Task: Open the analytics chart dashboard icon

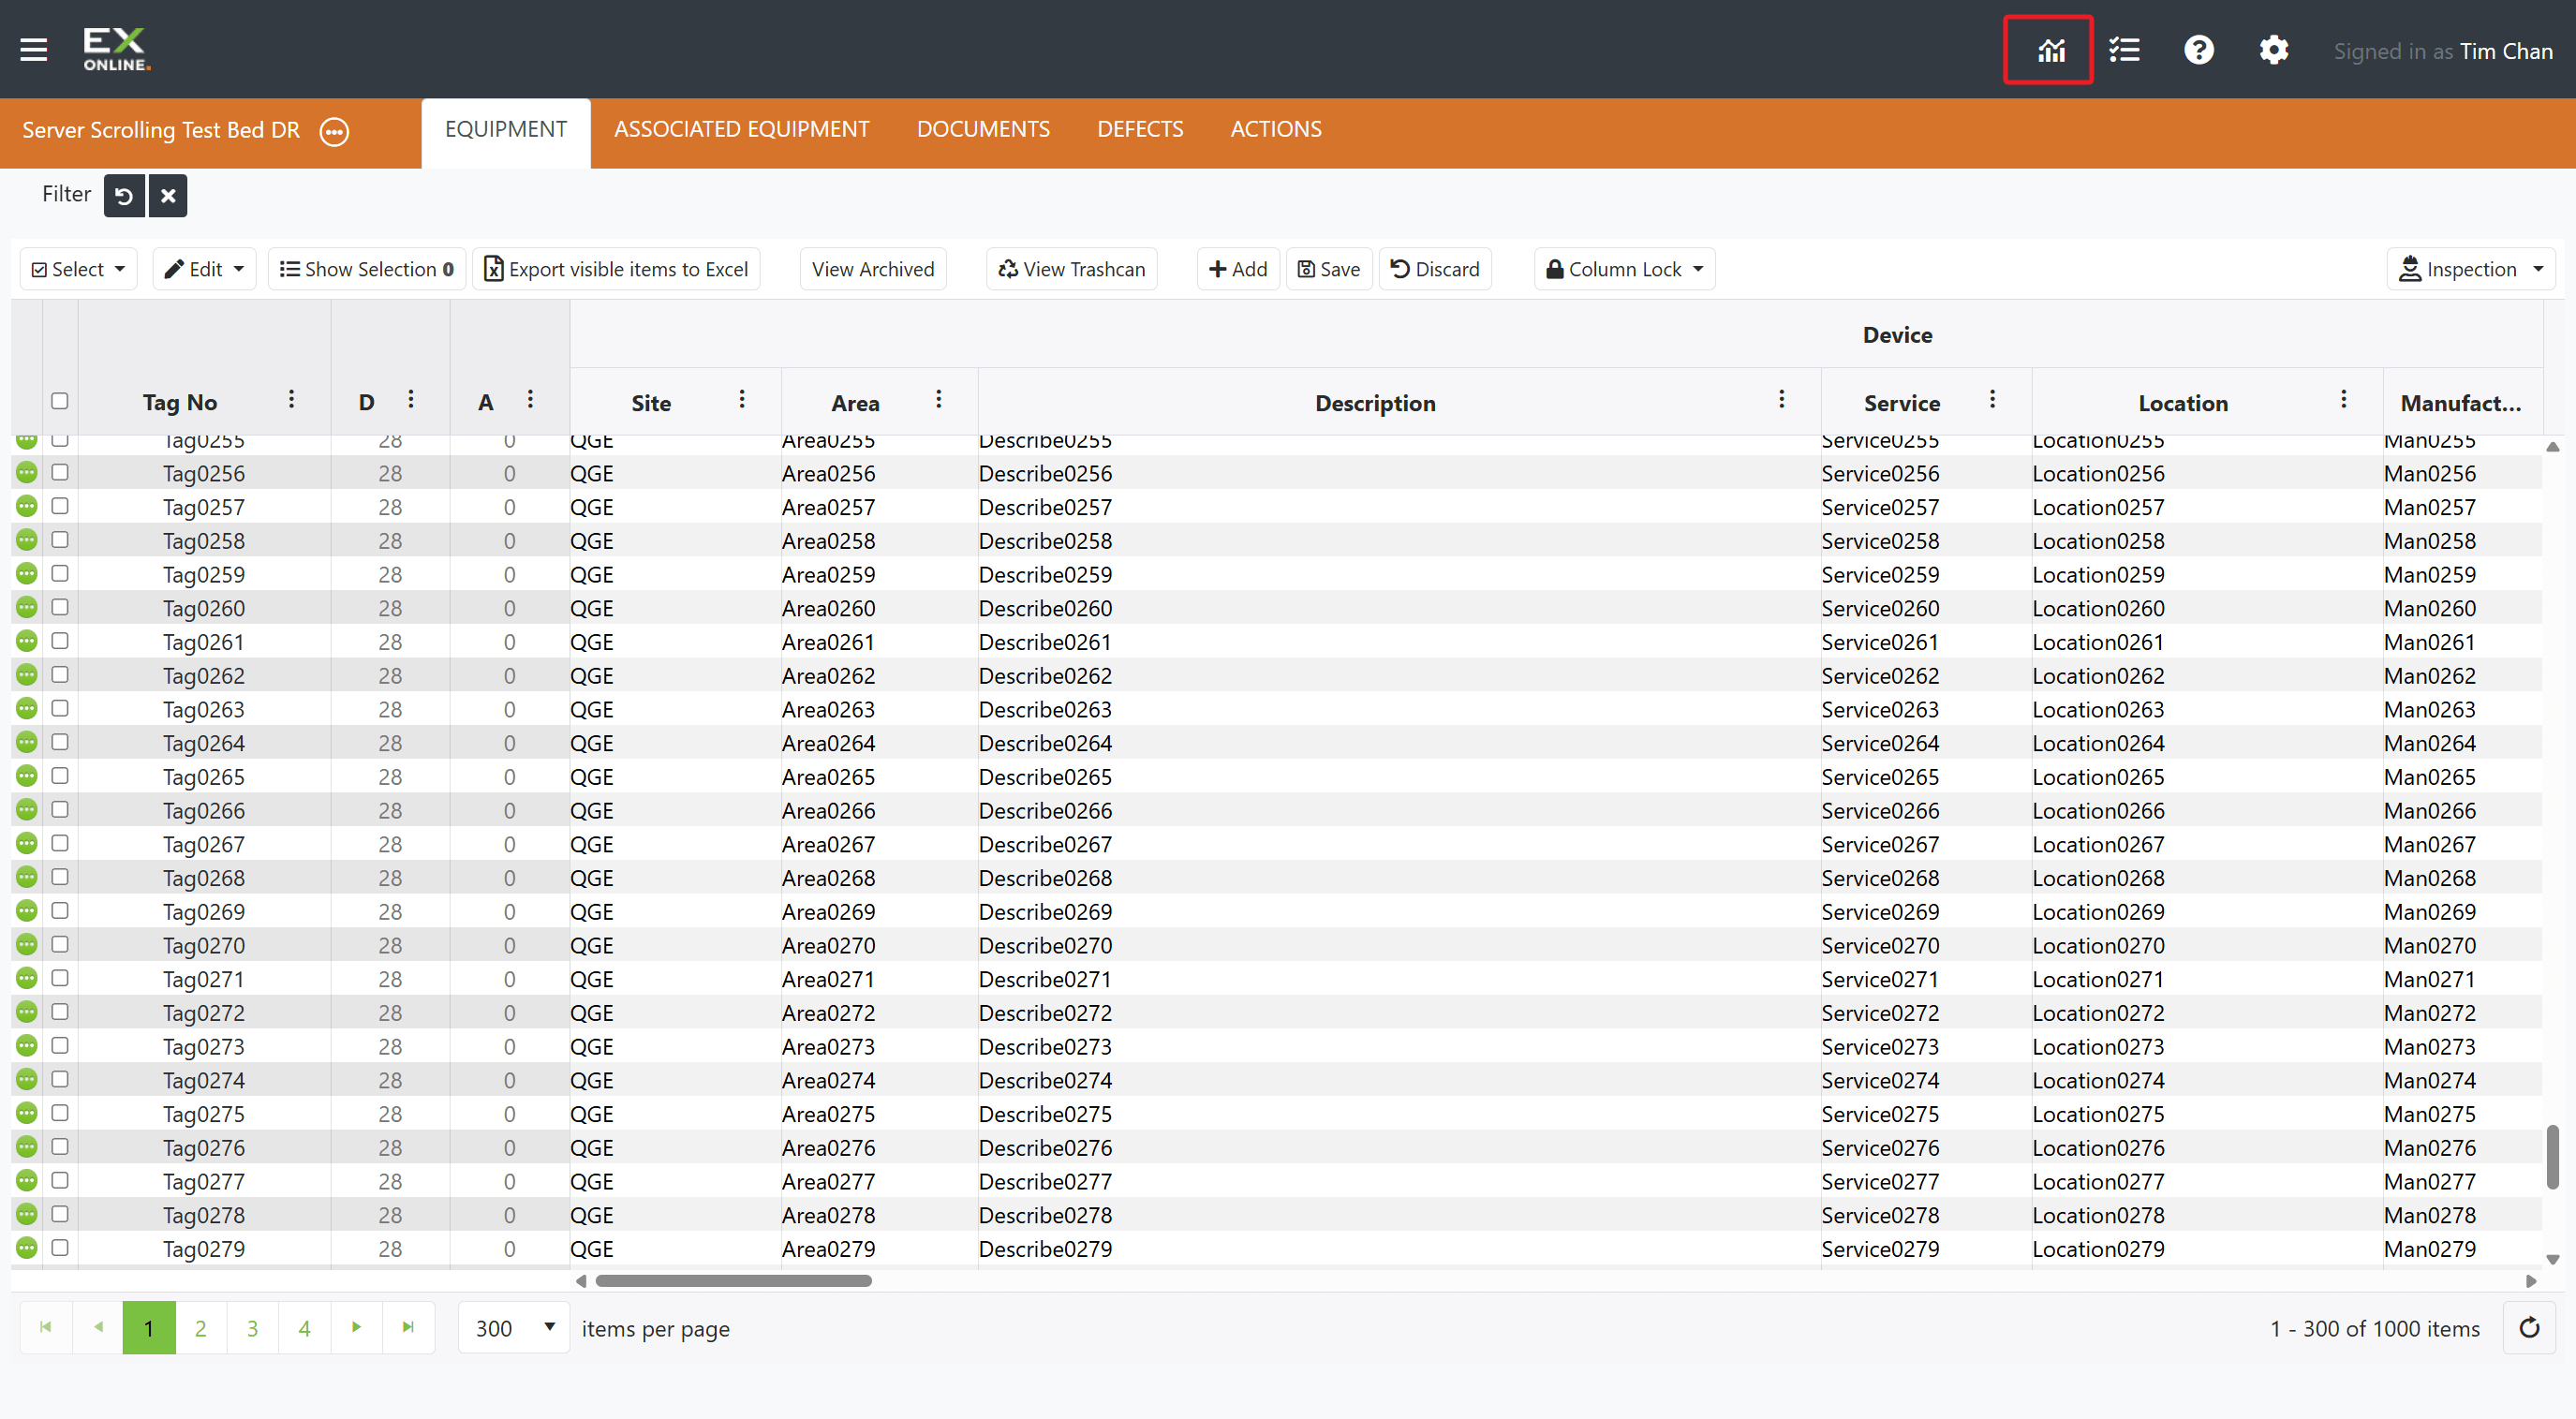Action: 2050,50
